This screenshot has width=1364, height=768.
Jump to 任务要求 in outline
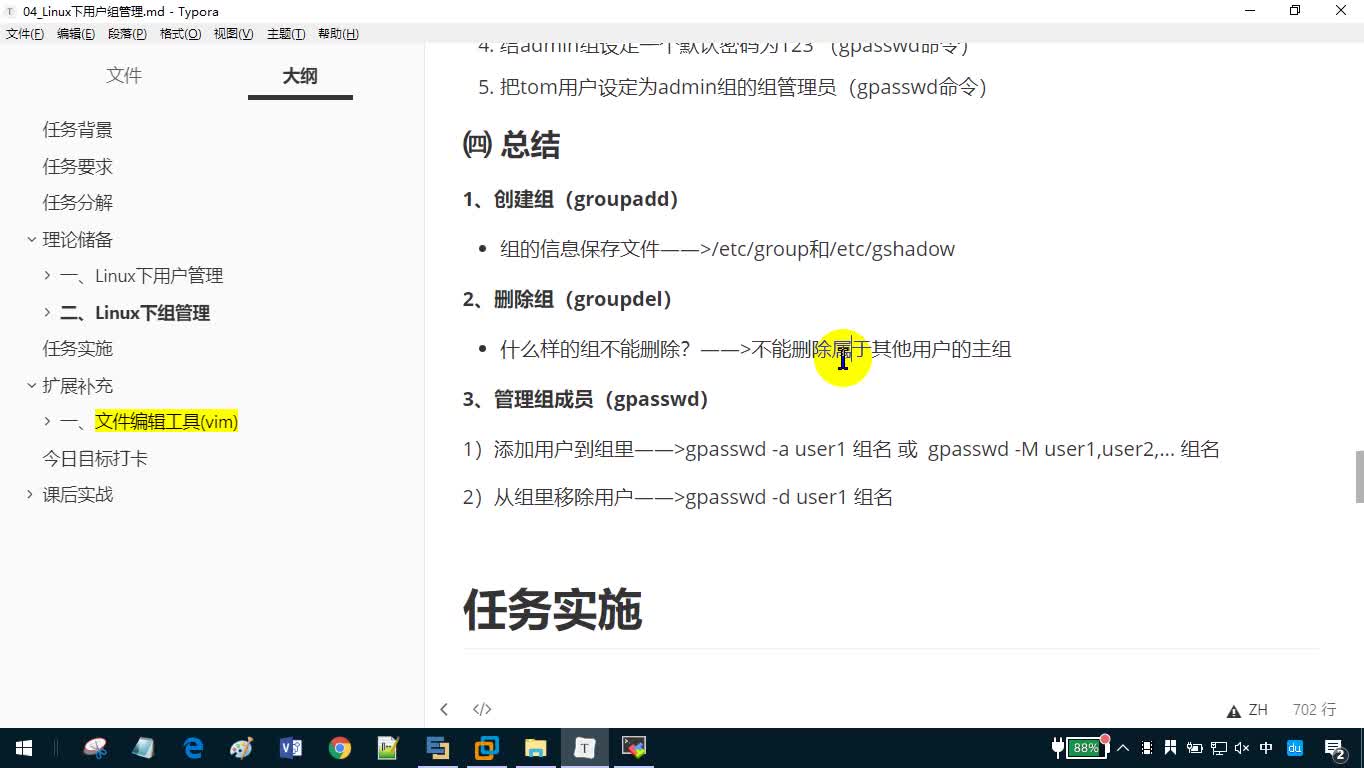(x=77, y=166)
